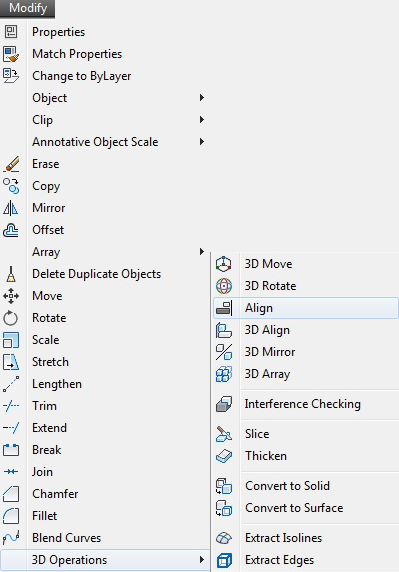Click the 3D Rotate gizmo icon
Image resolution: width=399 pixels, height=572 pixels.
(x=224, y=286)
